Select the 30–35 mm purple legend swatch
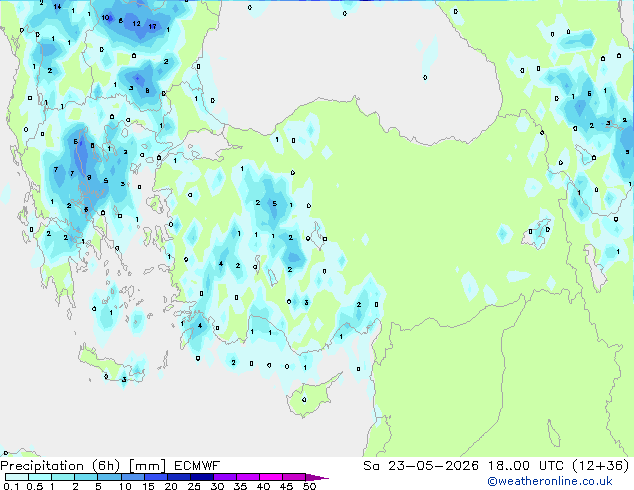The height and width of the screenshot is (490, 634). pos(224,477)
